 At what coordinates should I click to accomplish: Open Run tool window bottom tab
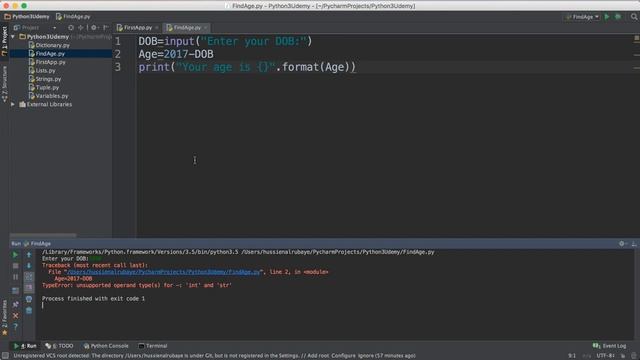(x=25, y=346)
